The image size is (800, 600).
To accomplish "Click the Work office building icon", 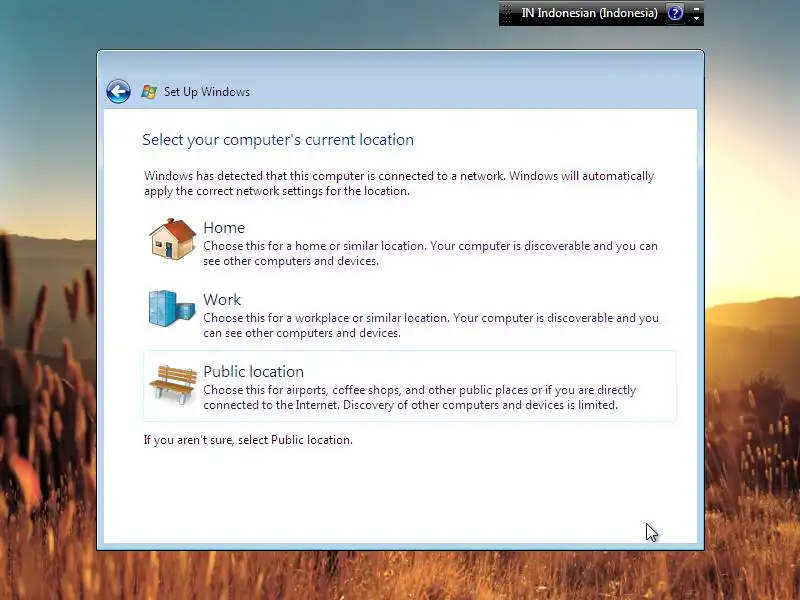I will [172, 309].
